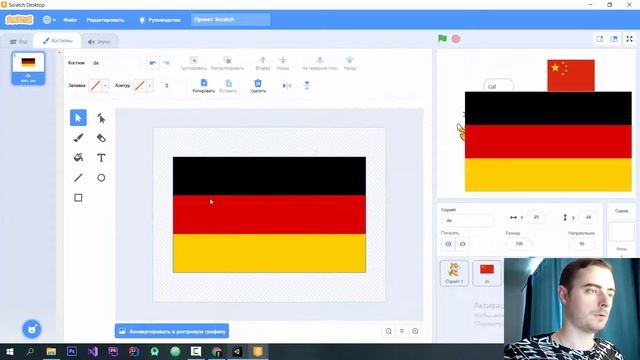Click the Group icon
This screenshot has width=640, height=360.
click(193, 60)
